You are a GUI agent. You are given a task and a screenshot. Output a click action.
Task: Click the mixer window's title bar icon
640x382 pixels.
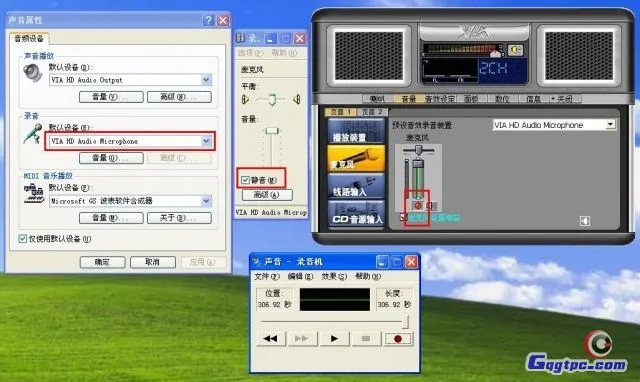point(240,38)
